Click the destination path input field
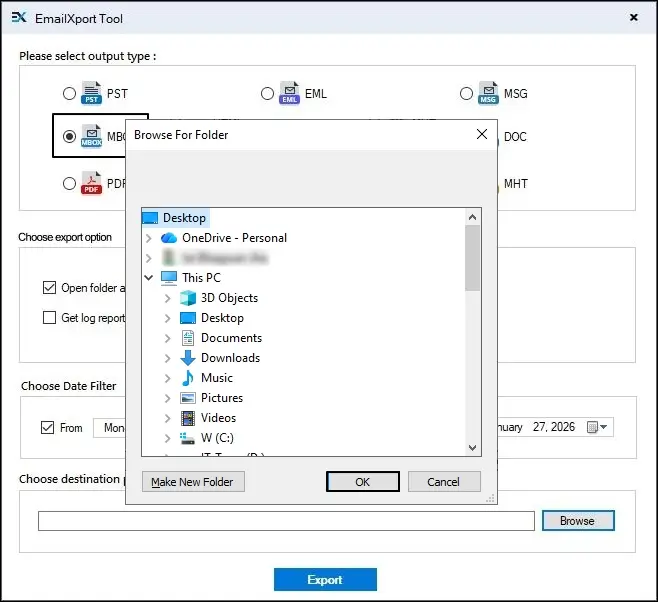The width and height of the screenshot is (658, 602). pos(286,521)
